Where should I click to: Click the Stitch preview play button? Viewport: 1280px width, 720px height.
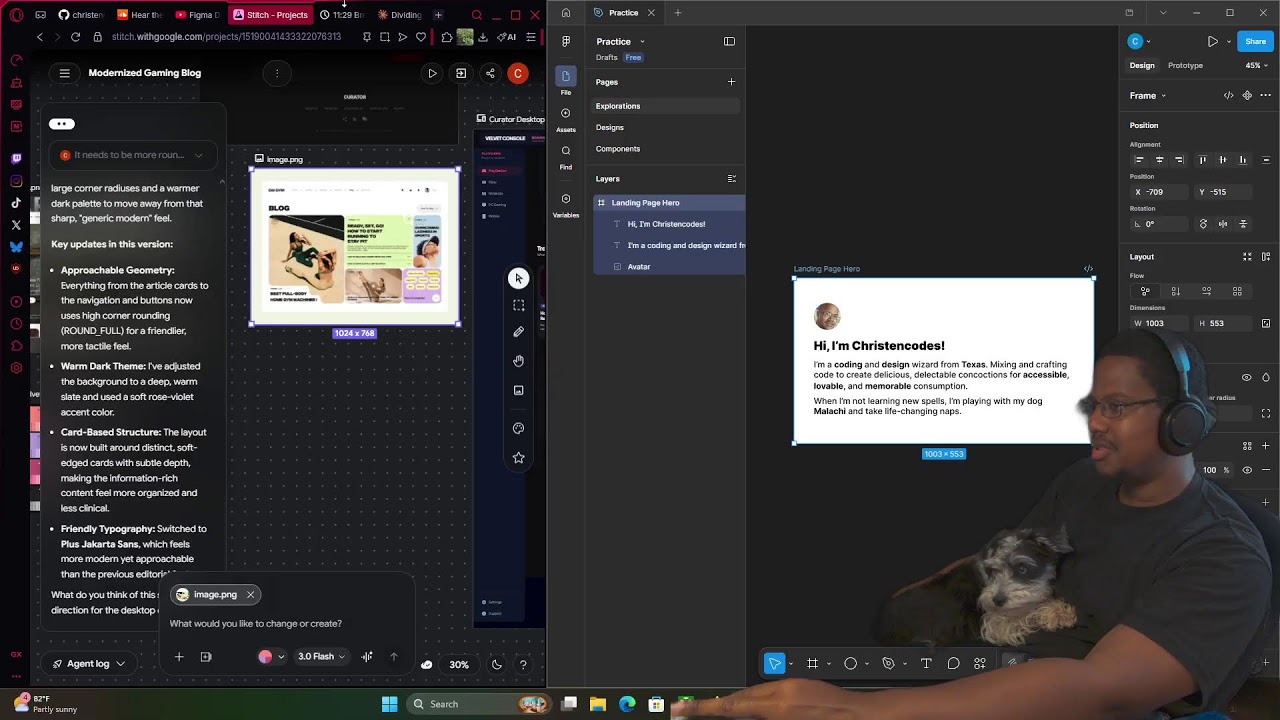432,73
